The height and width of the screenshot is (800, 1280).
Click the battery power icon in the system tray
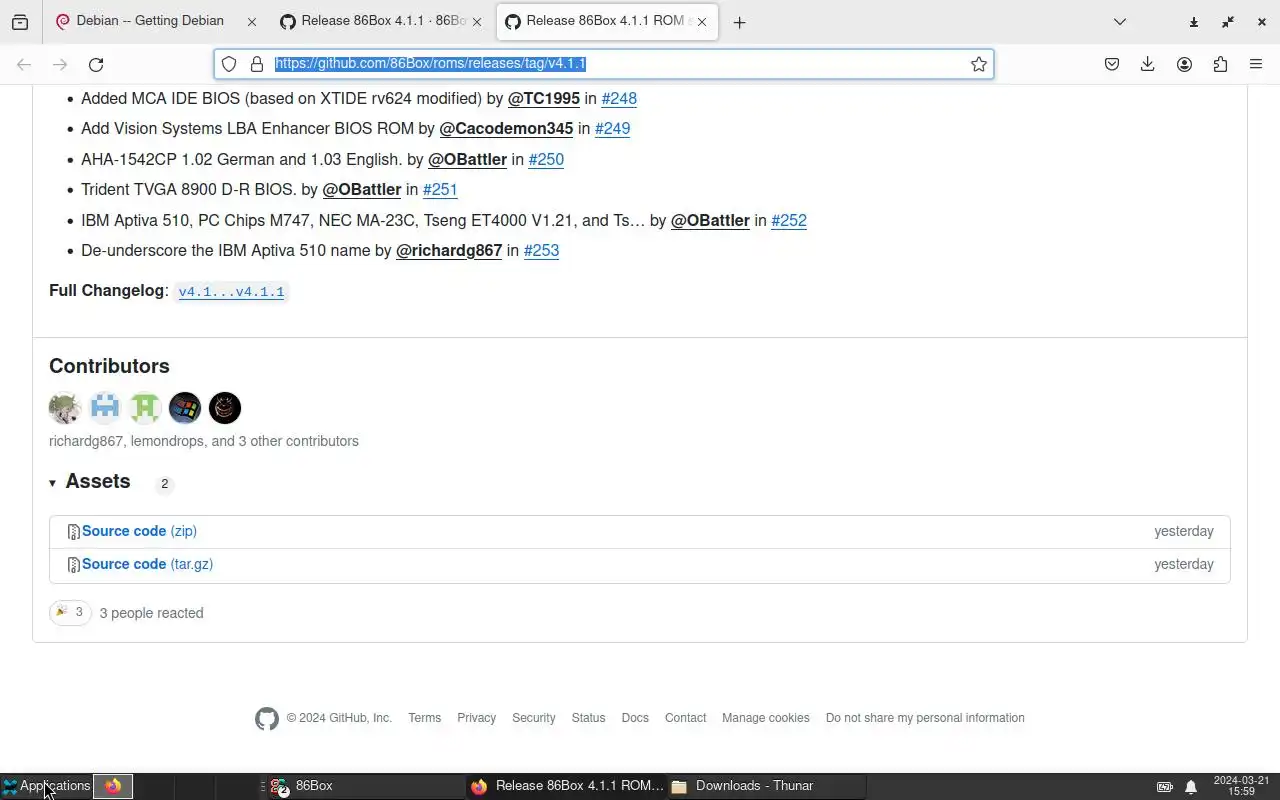point(1165,787)
